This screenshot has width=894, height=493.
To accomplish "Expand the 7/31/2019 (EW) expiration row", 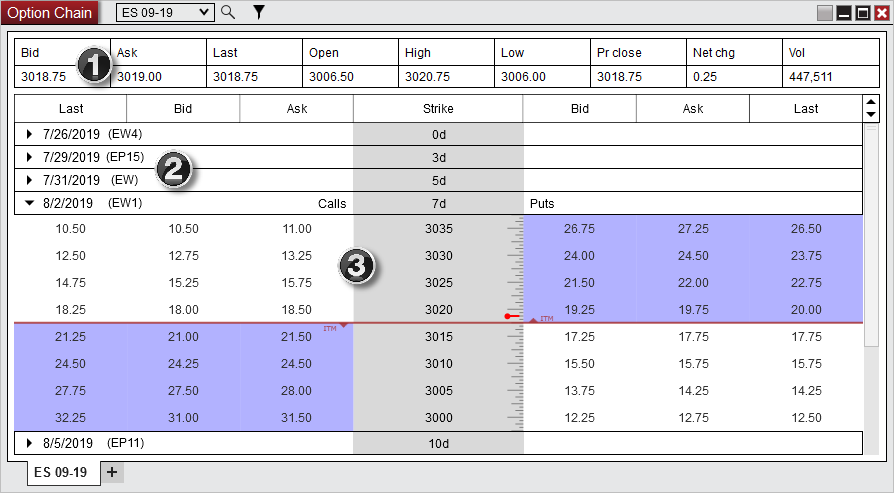I will pos(30,180).
